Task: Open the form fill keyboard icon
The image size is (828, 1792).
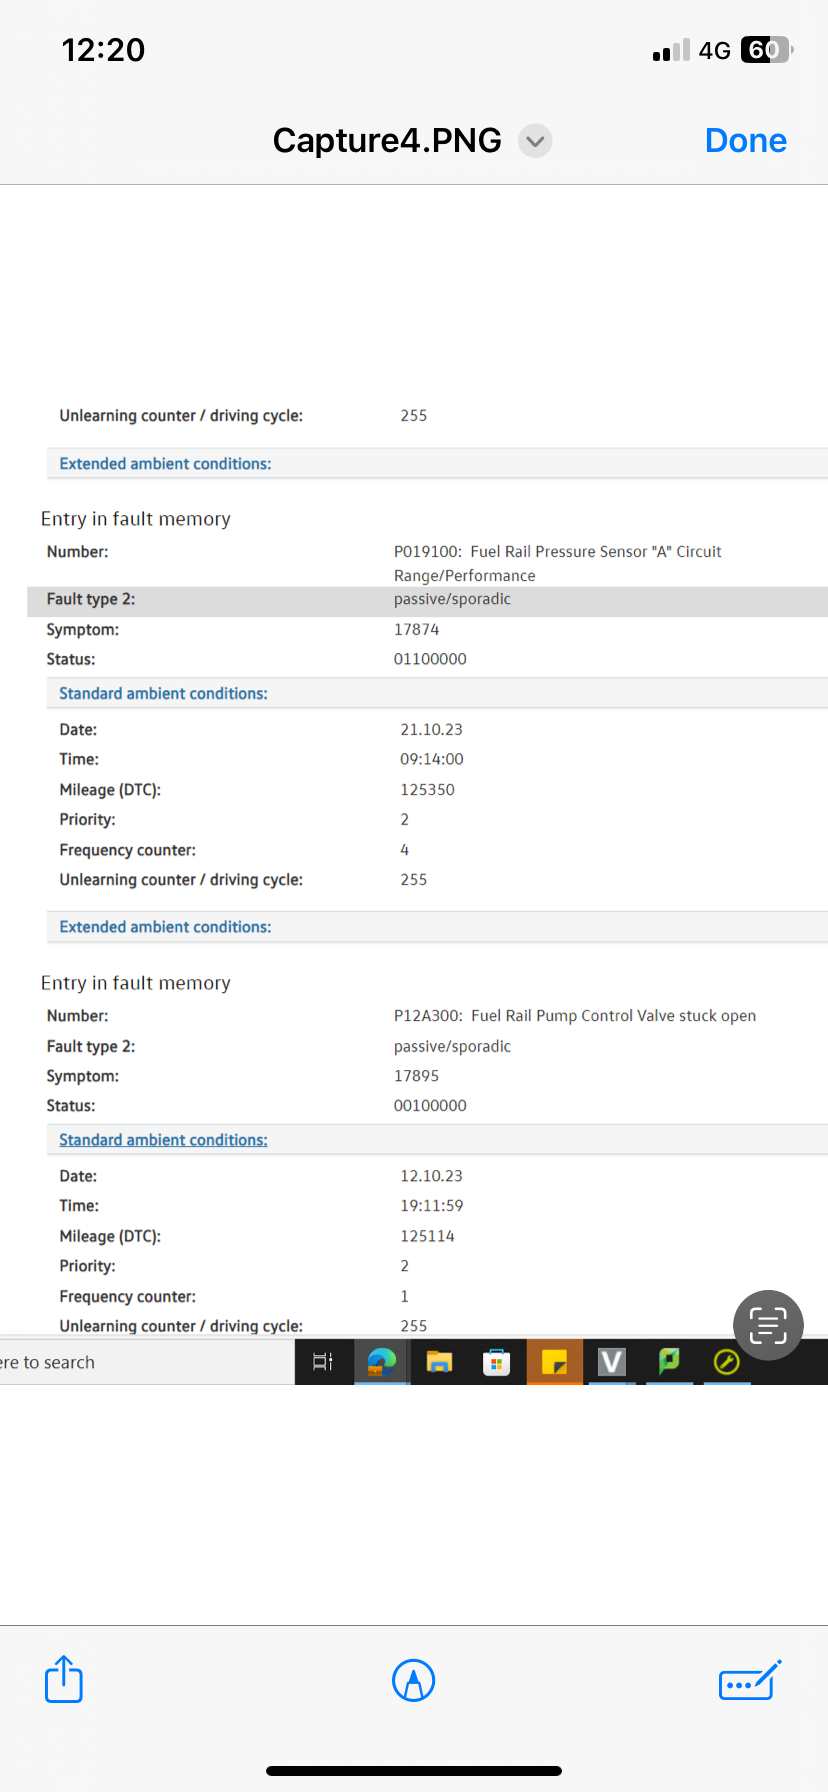Action: point(749,1680)
